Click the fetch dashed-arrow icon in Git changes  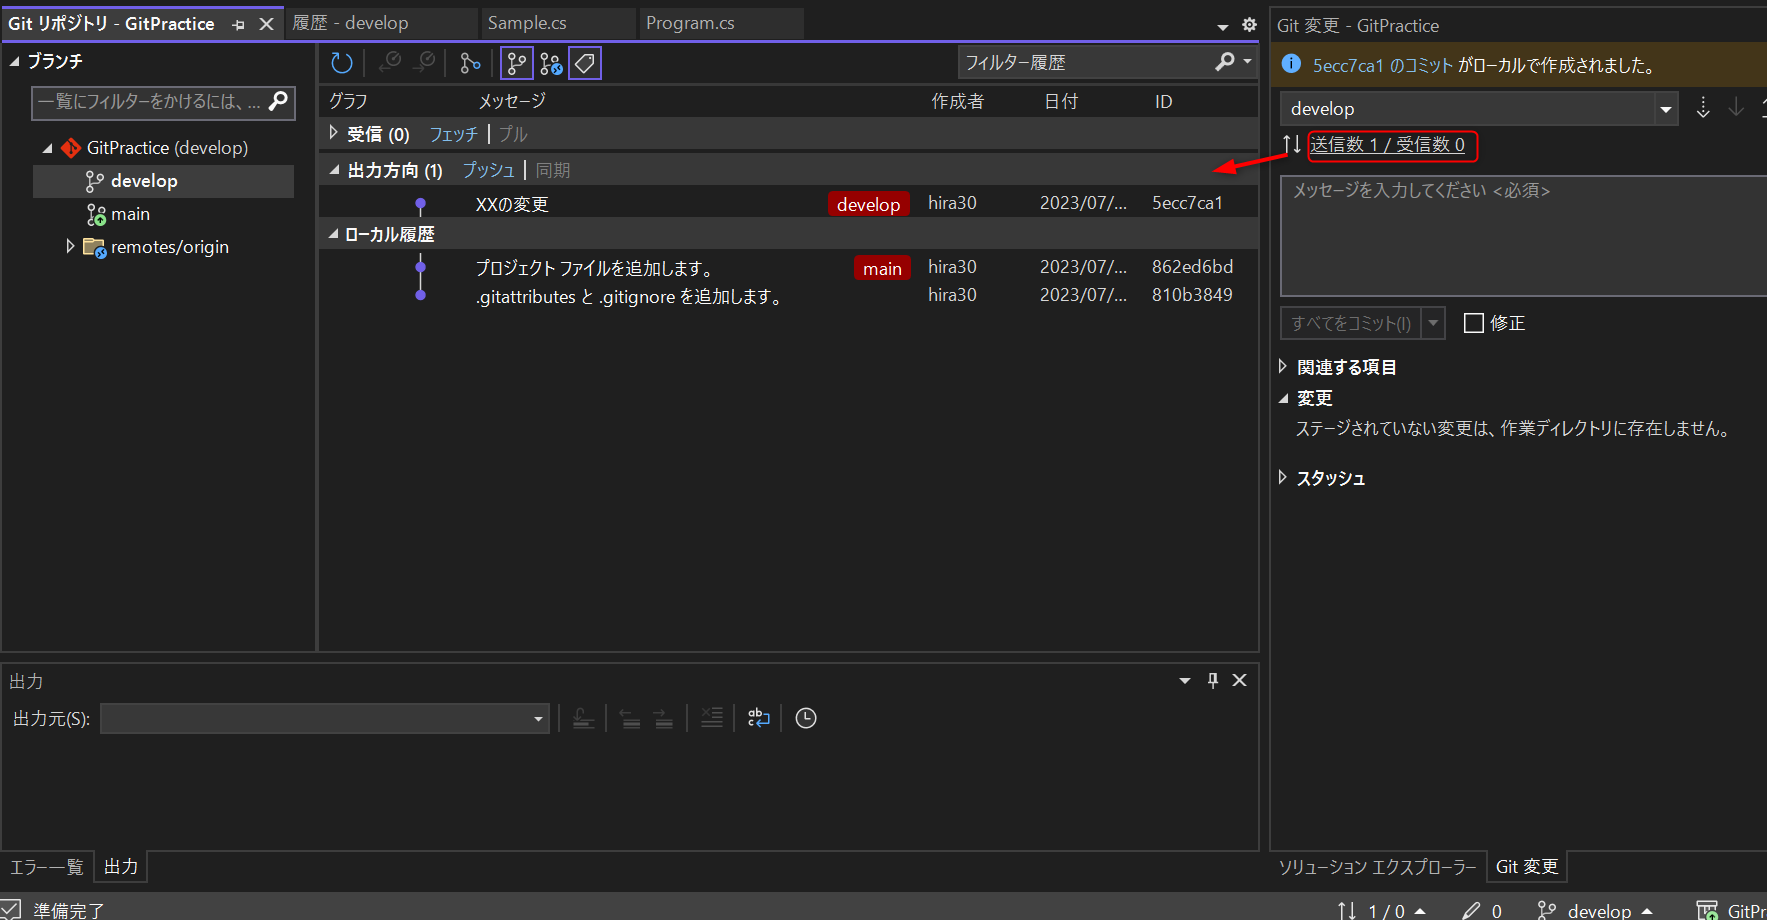[1703, 108]
